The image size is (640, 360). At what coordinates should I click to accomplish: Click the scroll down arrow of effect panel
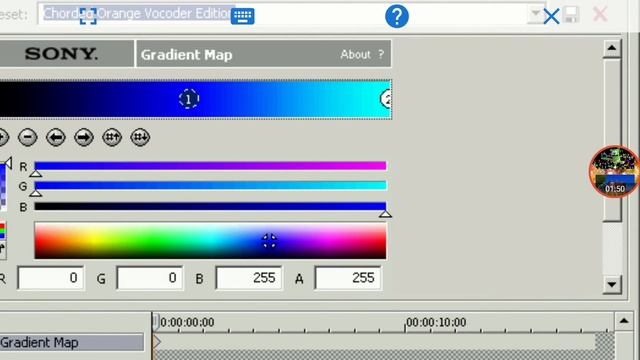click(612, 284)
